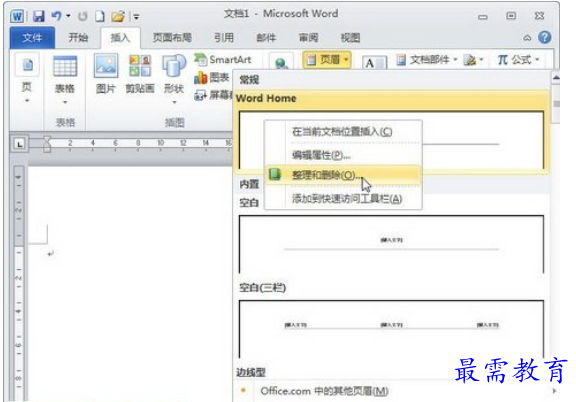Switch to the 开始 tab
This screenshot has width=576, height=402.
[x=78, y=38]
